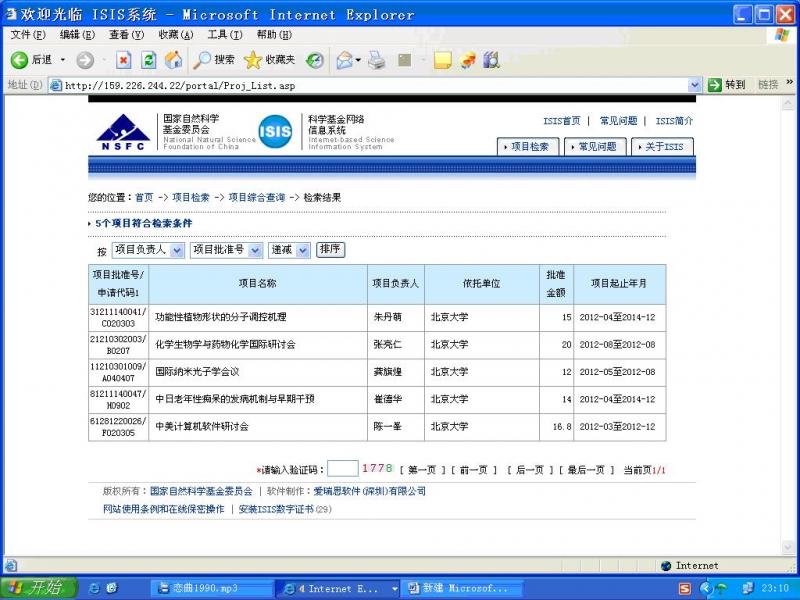
Task: Select project name 功能性植物形状的分子调控机理
Action: 221,317
